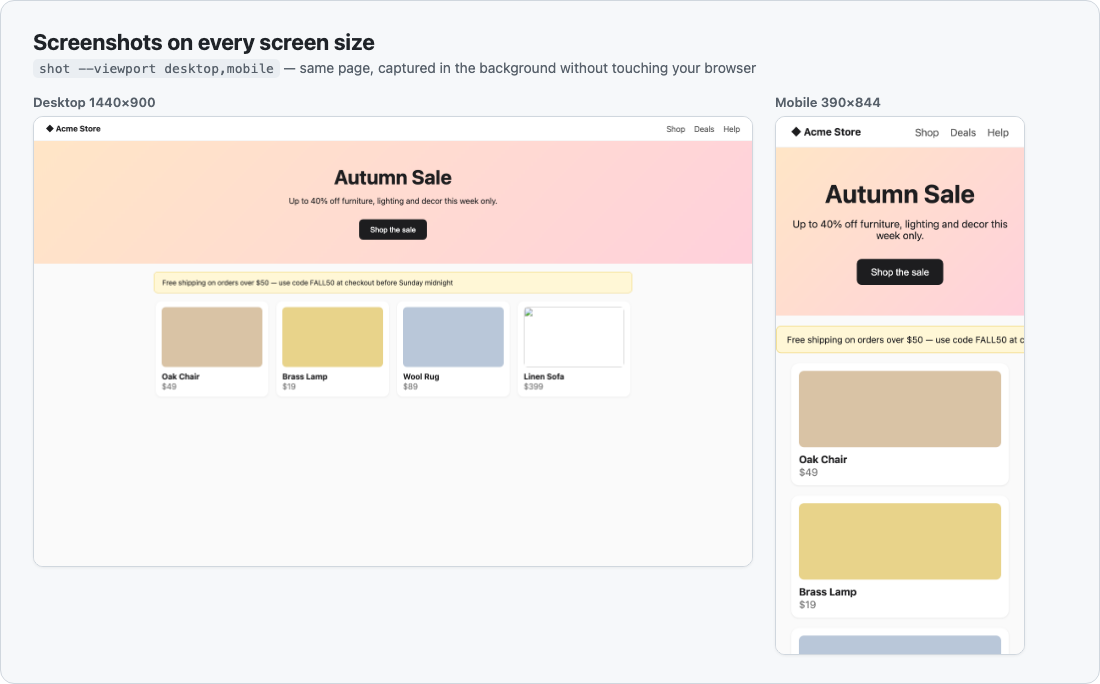The image size is (1100, 684).
Task: Click the shot --viewport desktop,mobile code snippet
Action: 156,68
